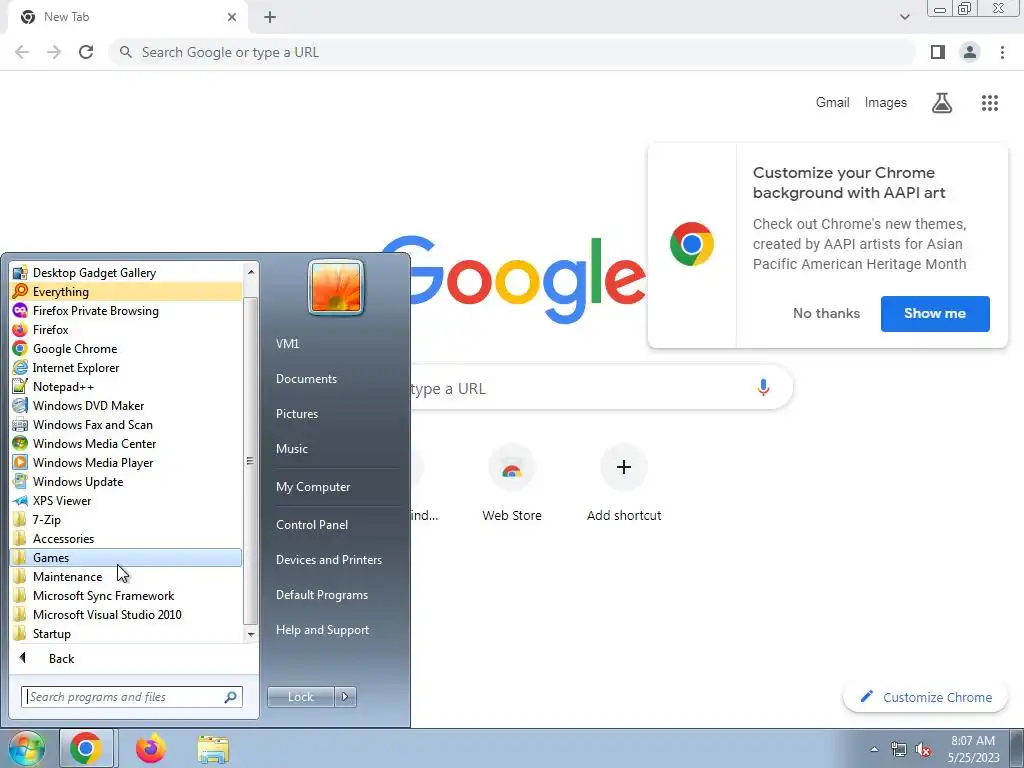Open the shutdown options arrow beside Lock
Screen dimensions: 1024x768
pos(345,697)
